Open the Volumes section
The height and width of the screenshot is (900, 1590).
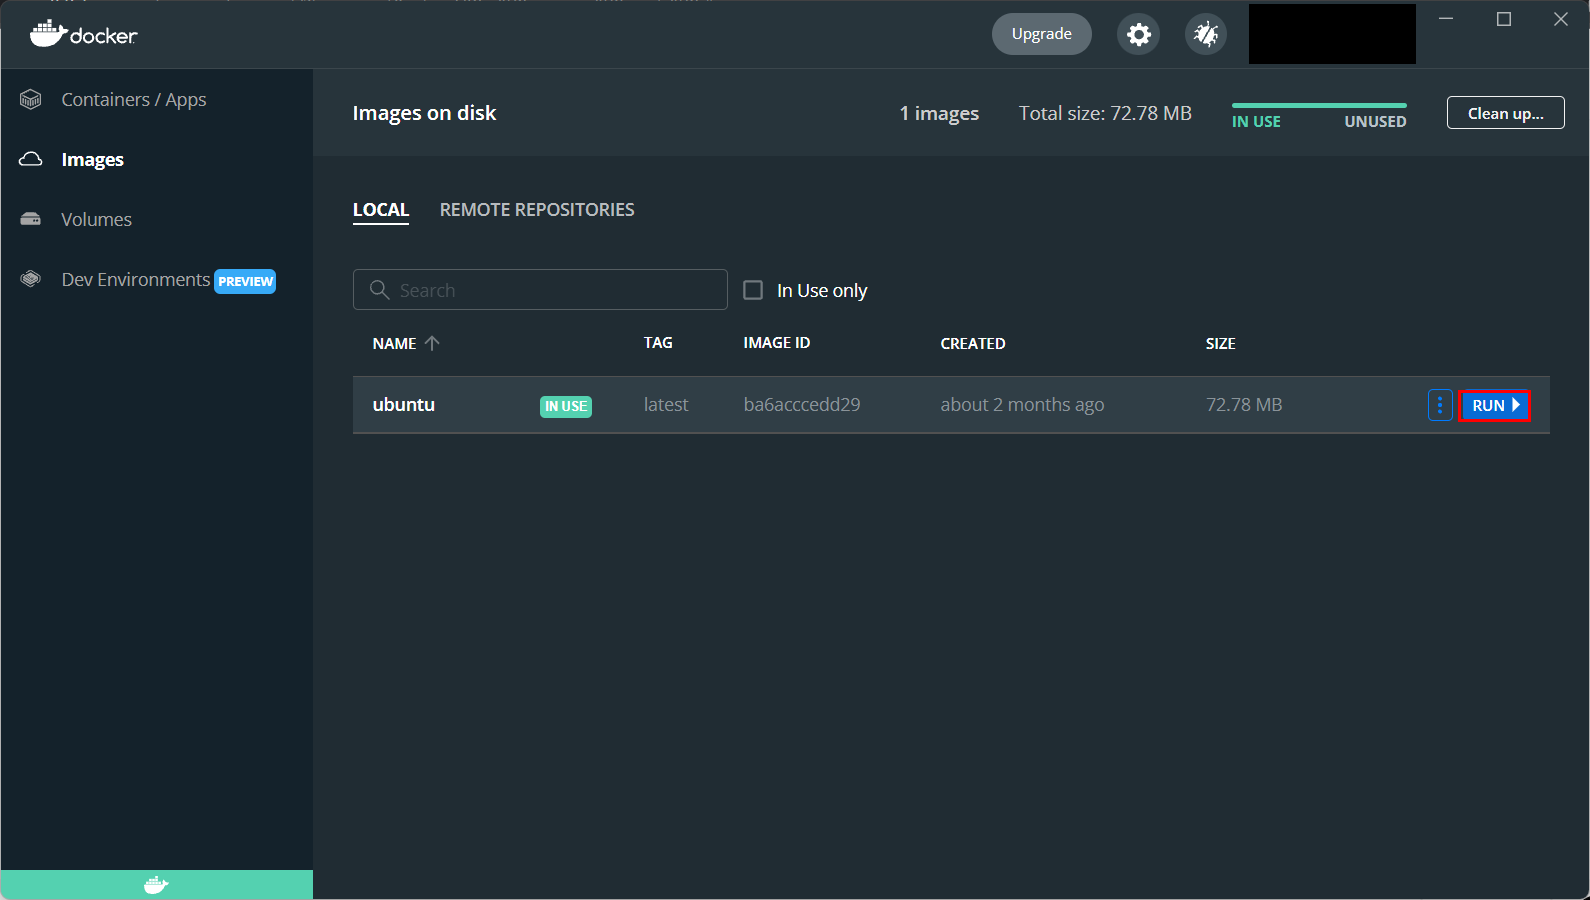pyautogui.click(x=96, y=219)
